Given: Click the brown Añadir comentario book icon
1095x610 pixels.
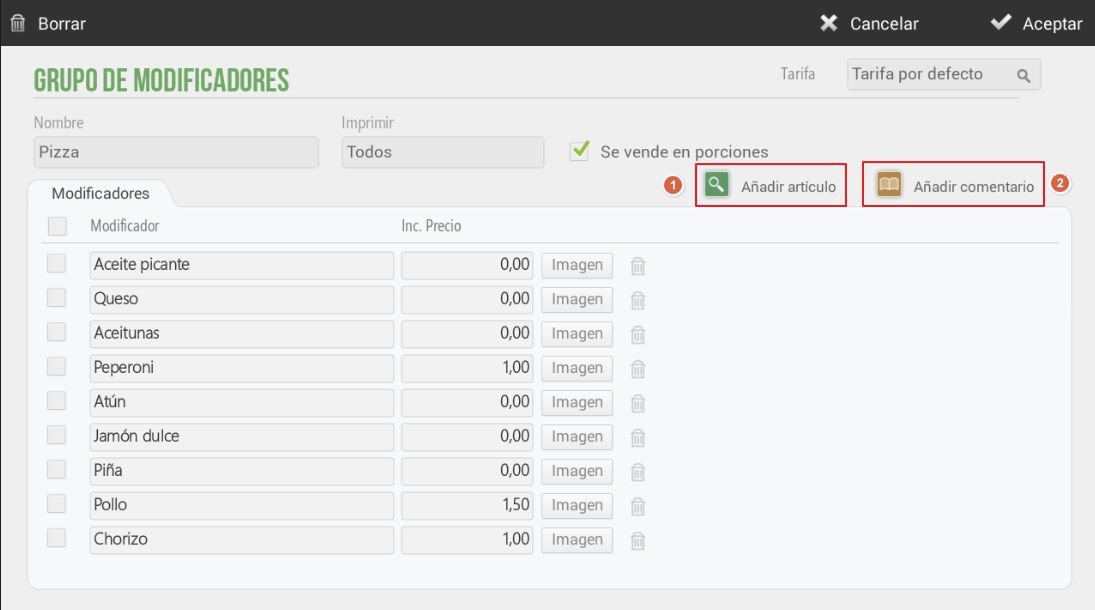Looking at the screenshot, I should 889,185.
